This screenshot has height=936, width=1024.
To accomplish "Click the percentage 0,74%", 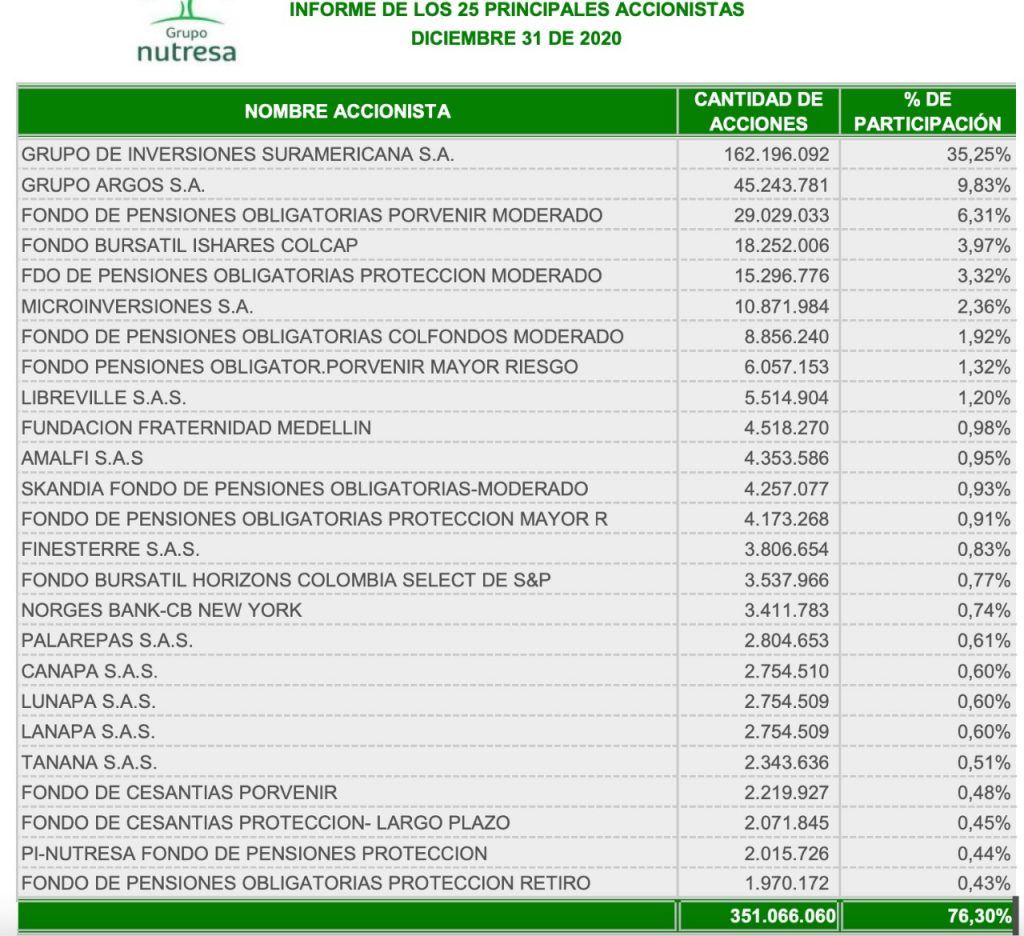I will click(984, 610).
